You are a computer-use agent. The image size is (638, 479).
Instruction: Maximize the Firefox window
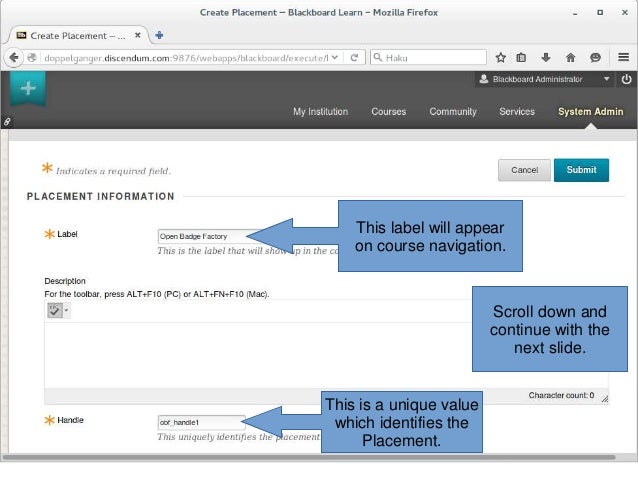[600, 13]
